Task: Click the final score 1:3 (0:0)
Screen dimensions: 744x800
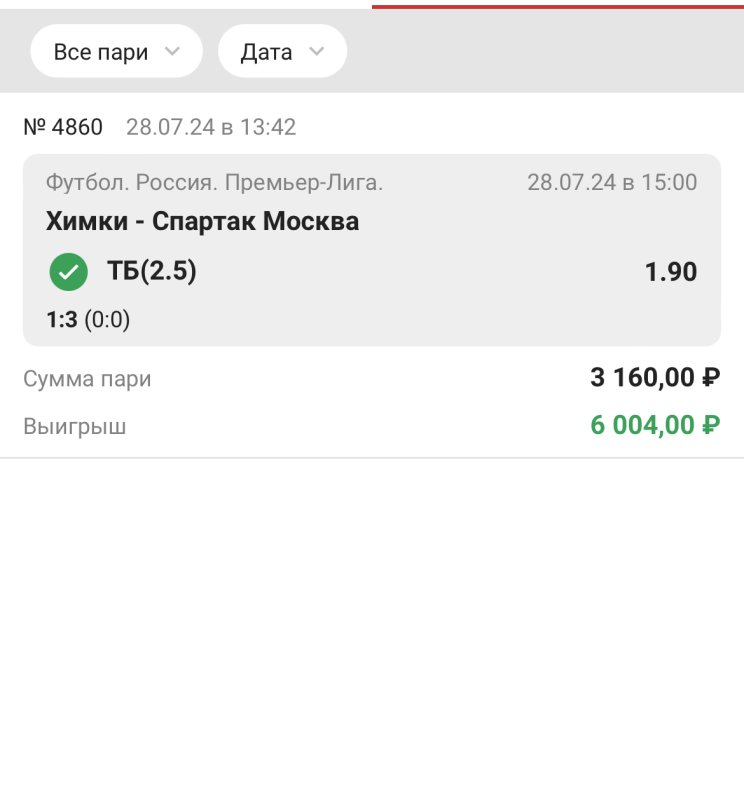Action: (88, 320)
